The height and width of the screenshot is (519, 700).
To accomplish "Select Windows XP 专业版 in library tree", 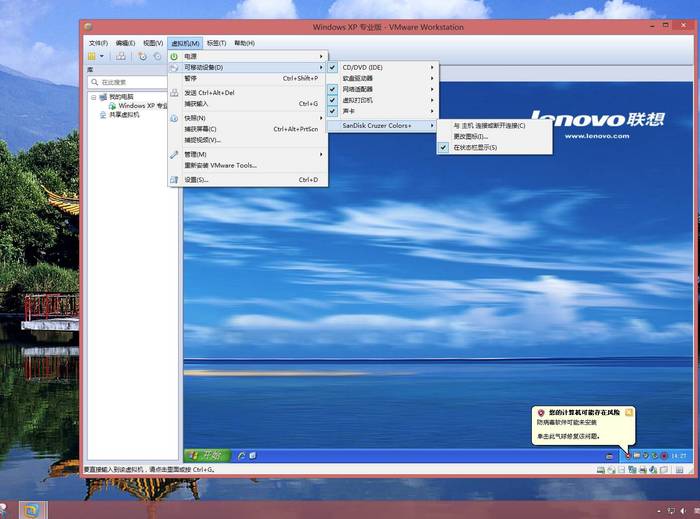I will pos(138,106).
